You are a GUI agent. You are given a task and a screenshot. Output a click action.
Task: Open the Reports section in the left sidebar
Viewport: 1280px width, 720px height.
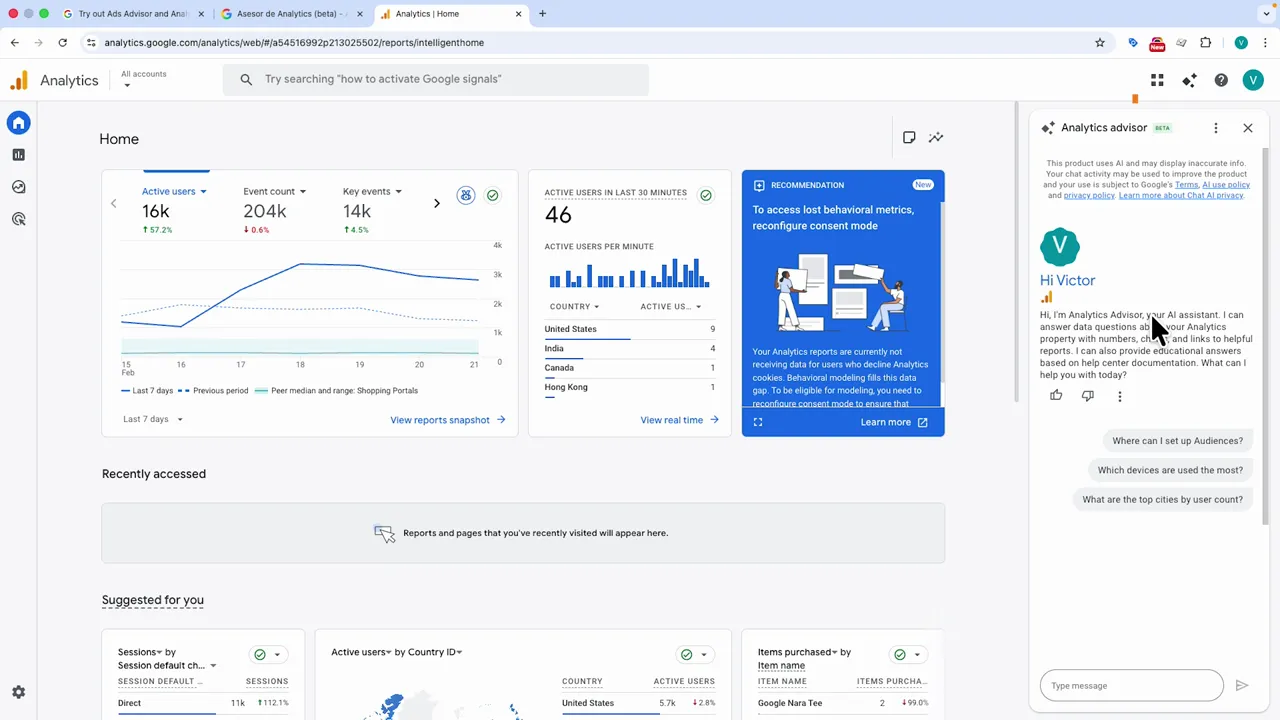coord(18,155)
